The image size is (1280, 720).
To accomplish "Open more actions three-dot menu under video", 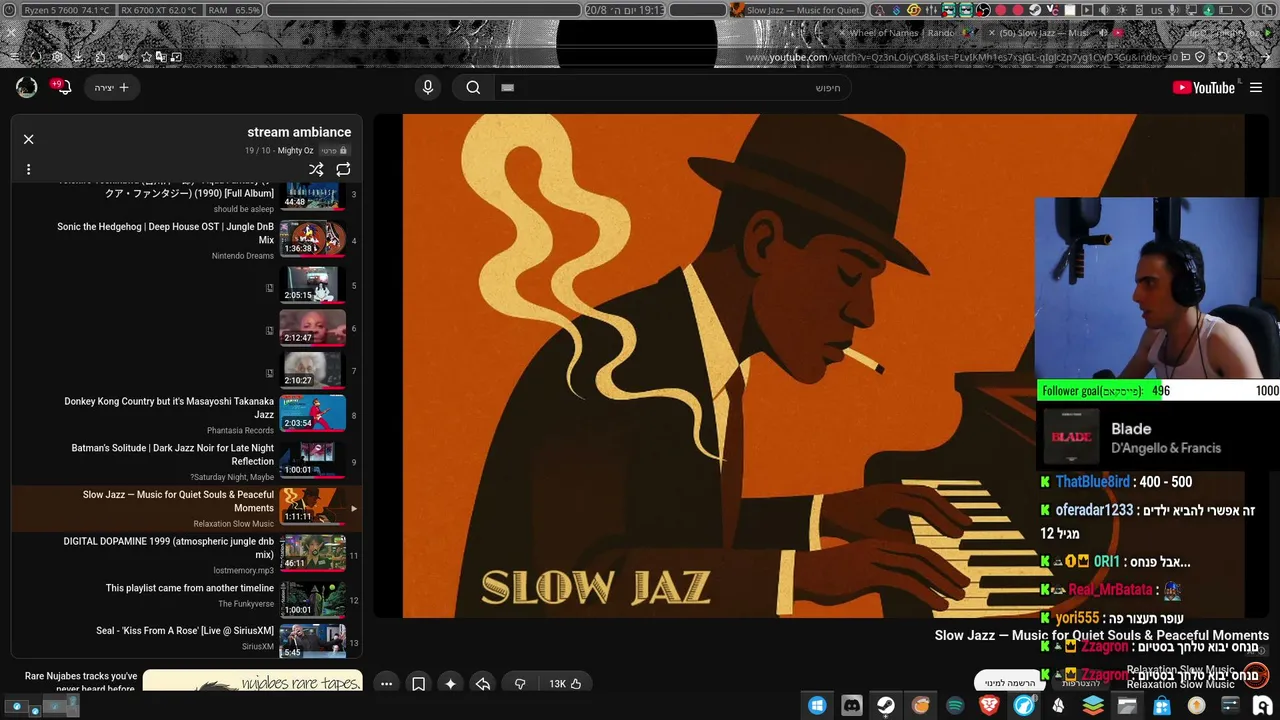I will click(386, 684).
